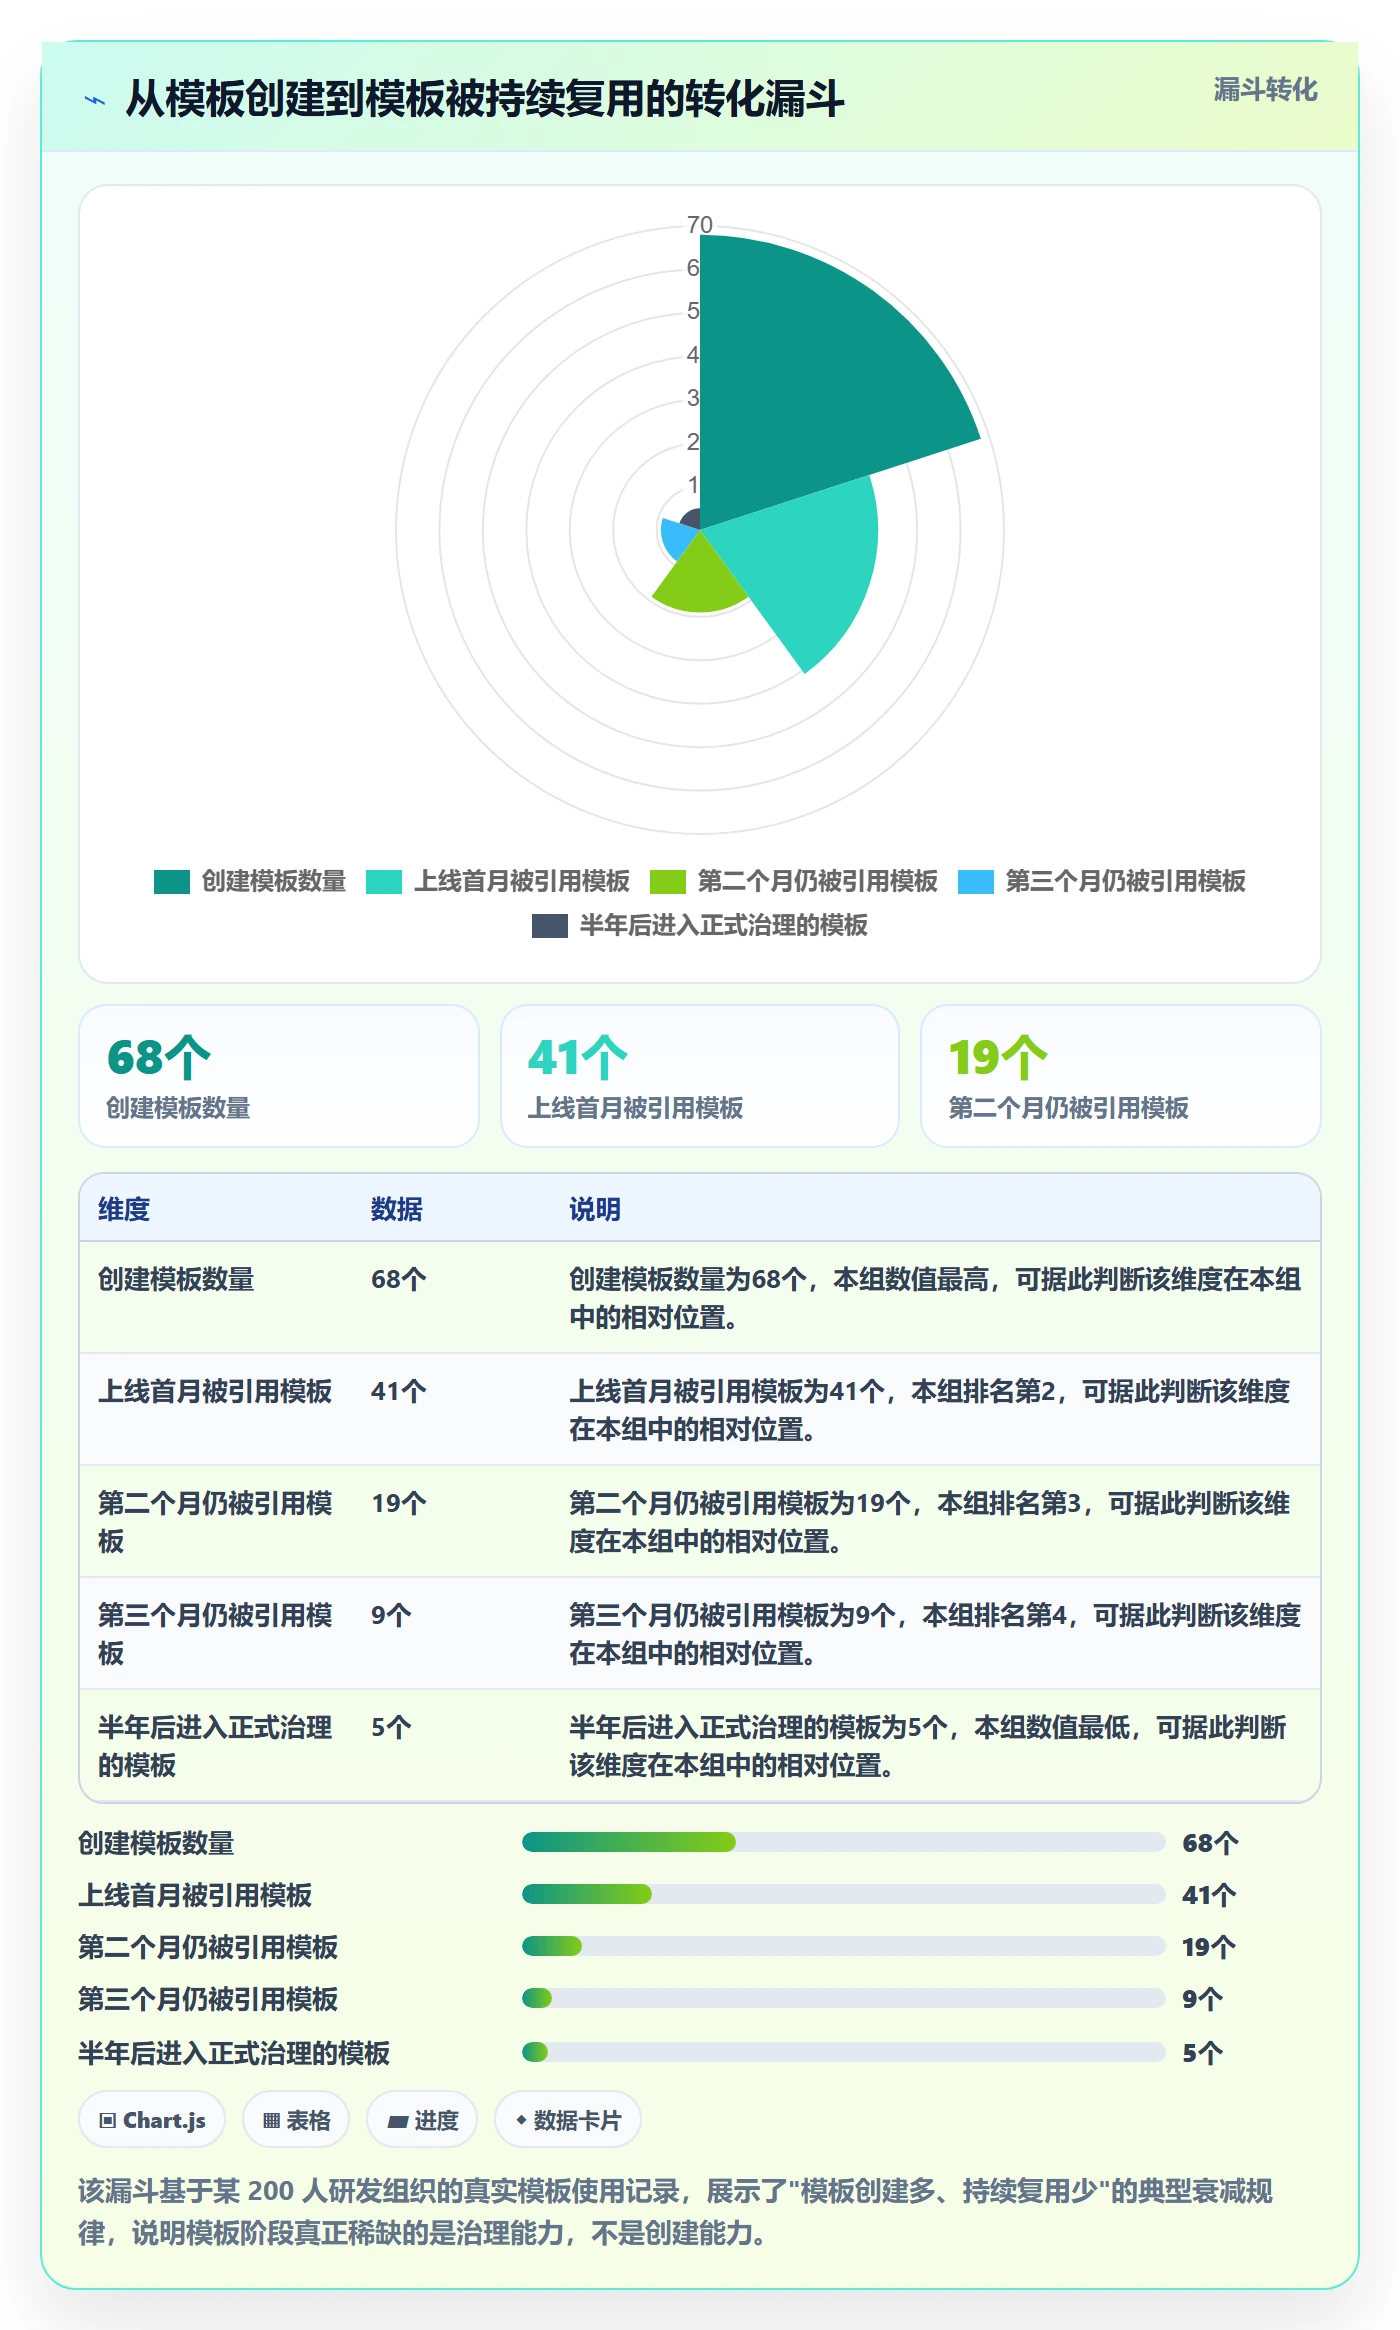Select the 进度 chip
This screenshot has width=1400, height=2330.
tap(422, 2120)
